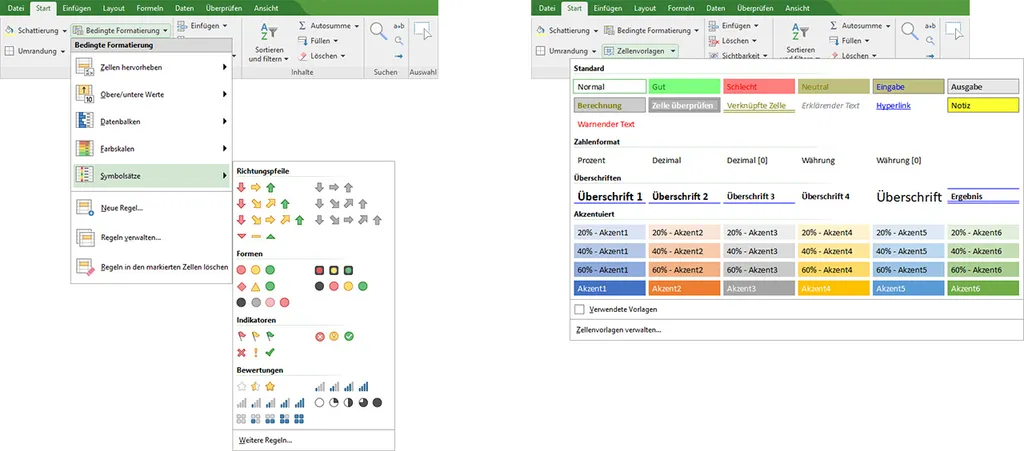Viewport: 1024px width, 451px height.
Task: Choose the three gray arrows icon set
Action: point(334,187)
